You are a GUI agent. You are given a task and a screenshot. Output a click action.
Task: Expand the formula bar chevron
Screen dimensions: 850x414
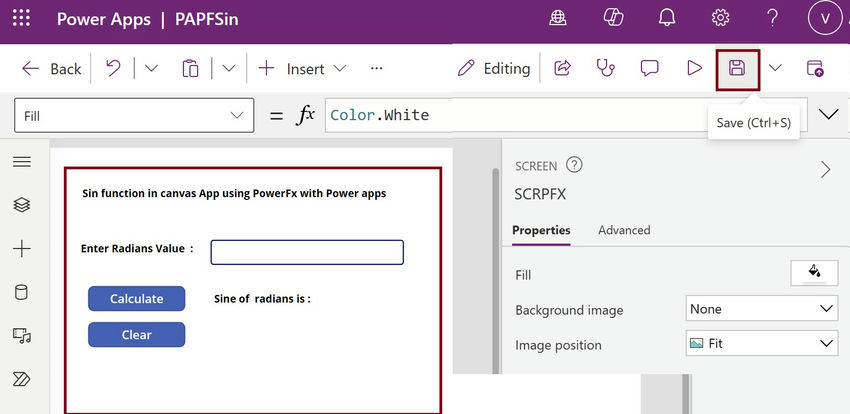(x=828, y=115)
